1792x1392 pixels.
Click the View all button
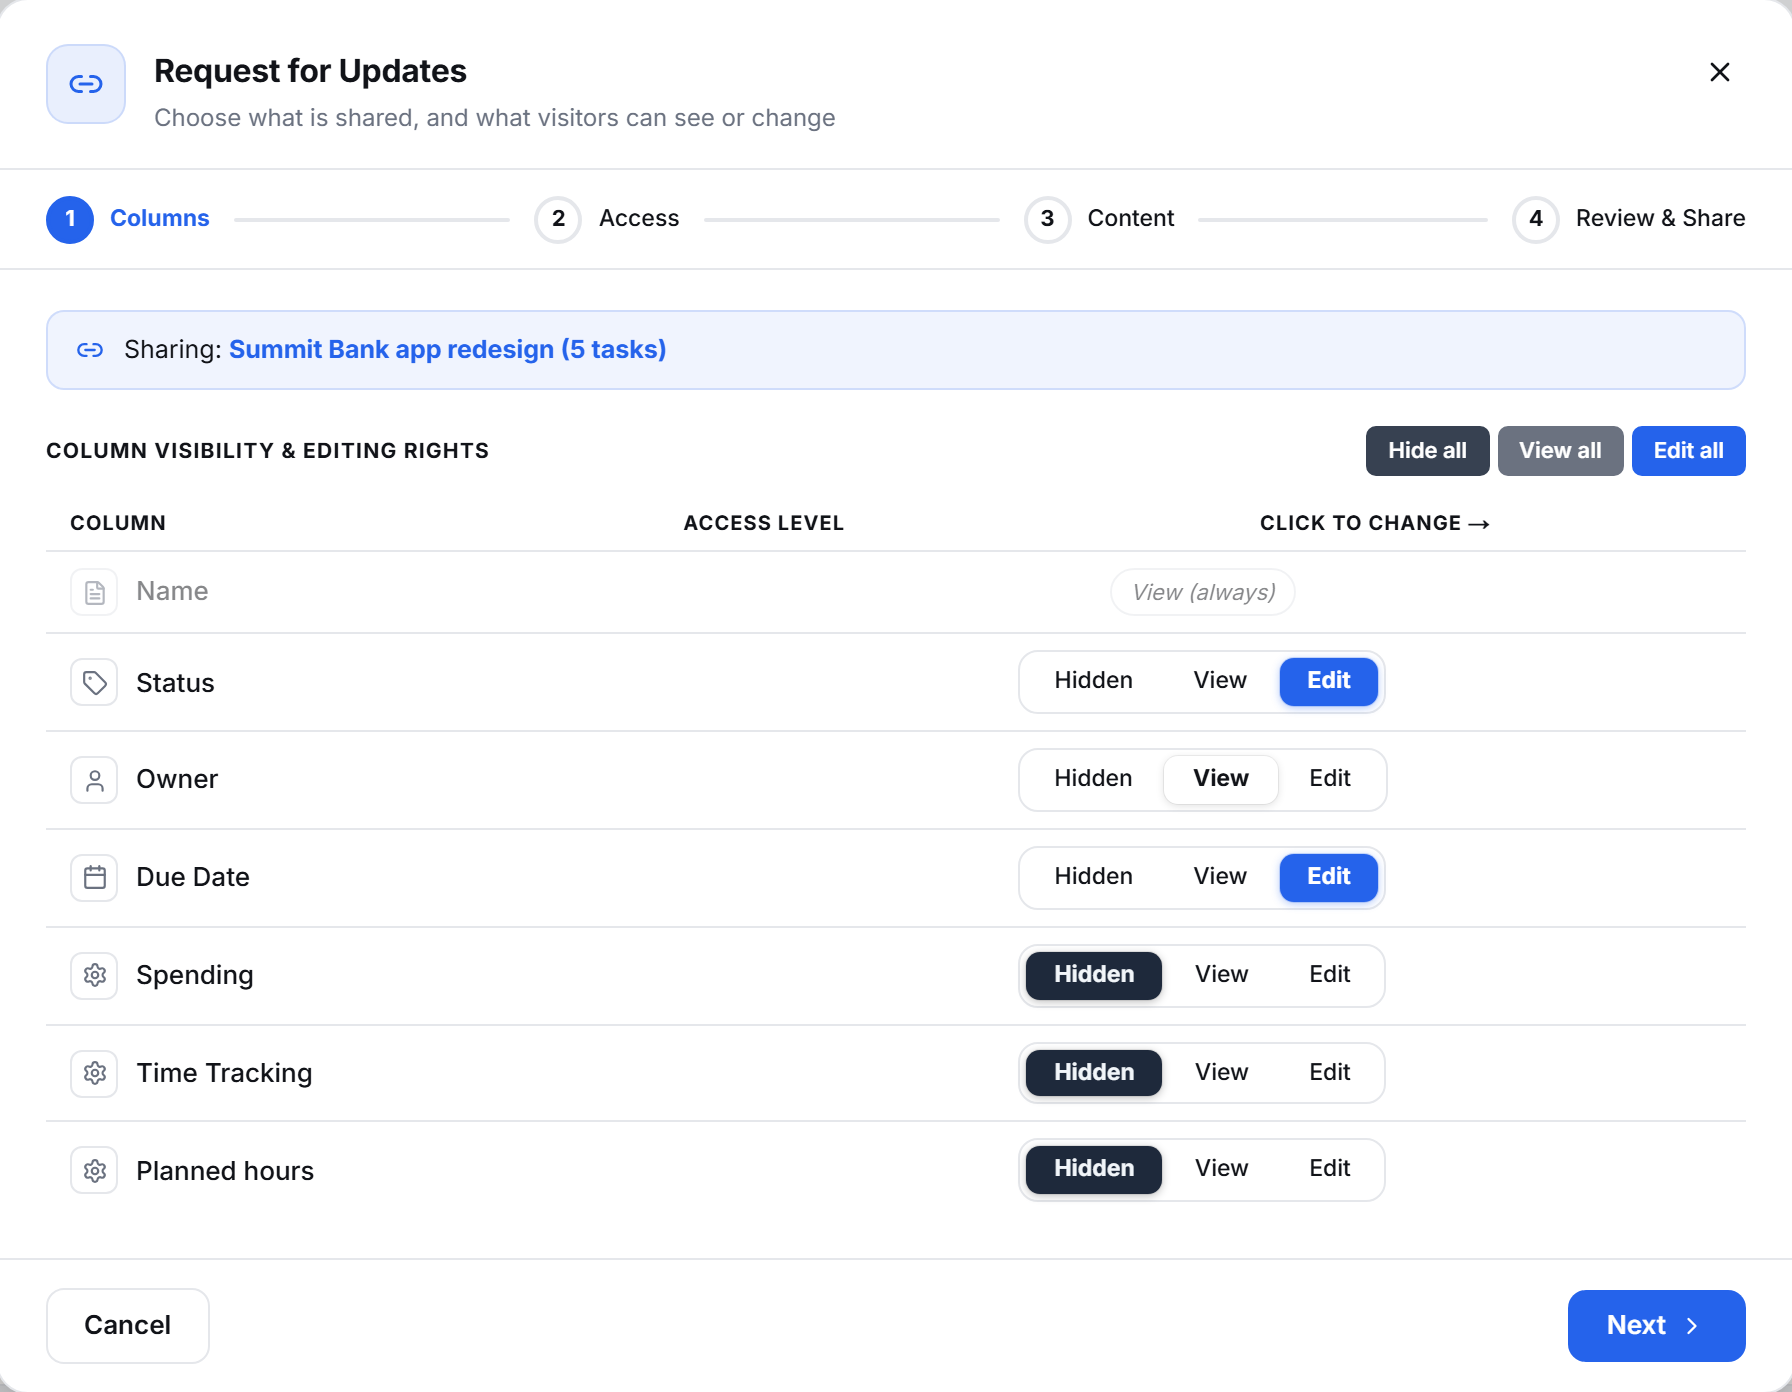[x=1560, y=451]
